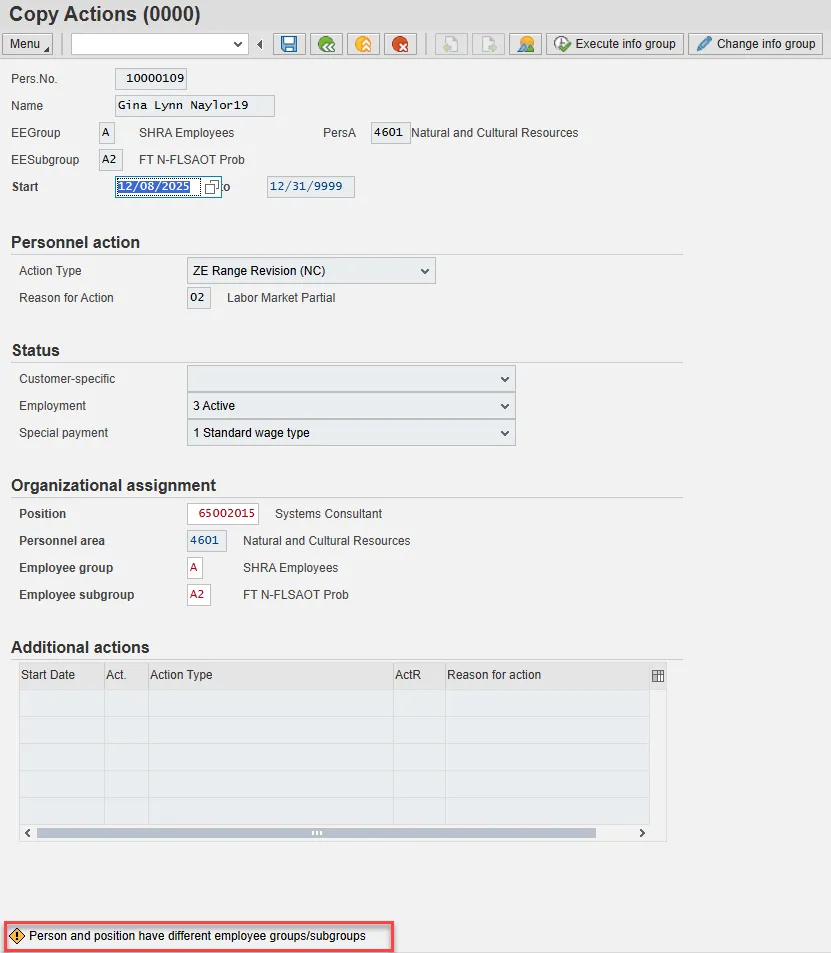
Task: Click the green Back icon
Action: coord(326,44)
